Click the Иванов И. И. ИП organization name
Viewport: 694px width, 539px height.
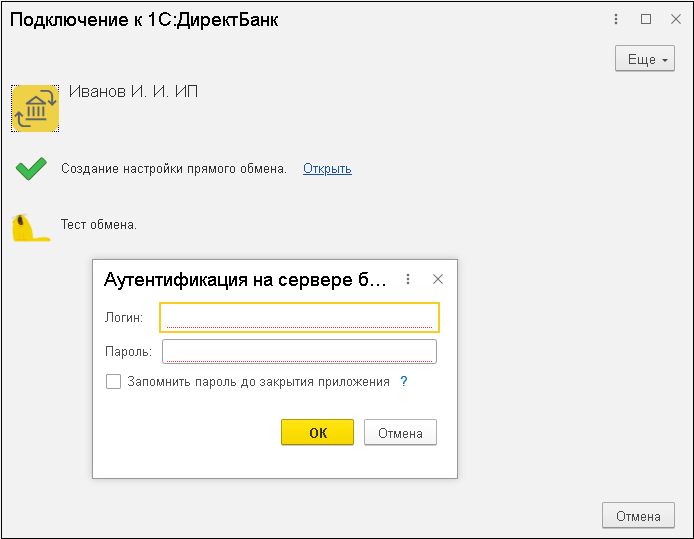point(133,92)
